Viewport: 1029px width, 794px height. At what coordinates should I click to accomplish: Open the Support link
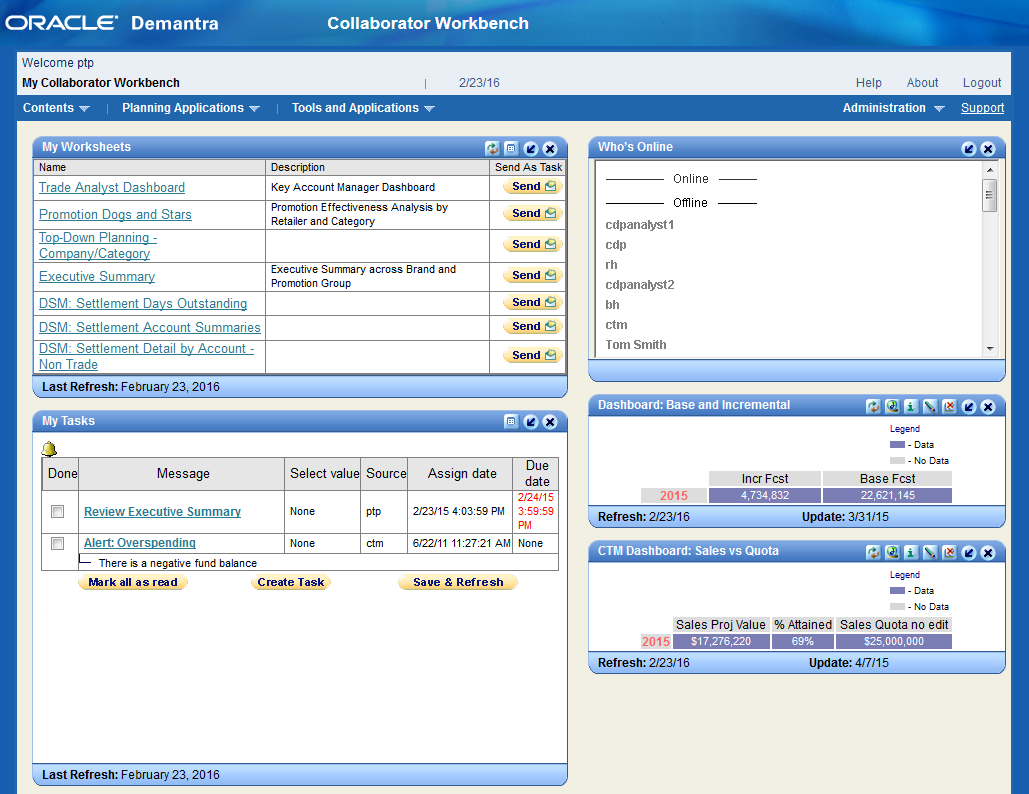982,108
